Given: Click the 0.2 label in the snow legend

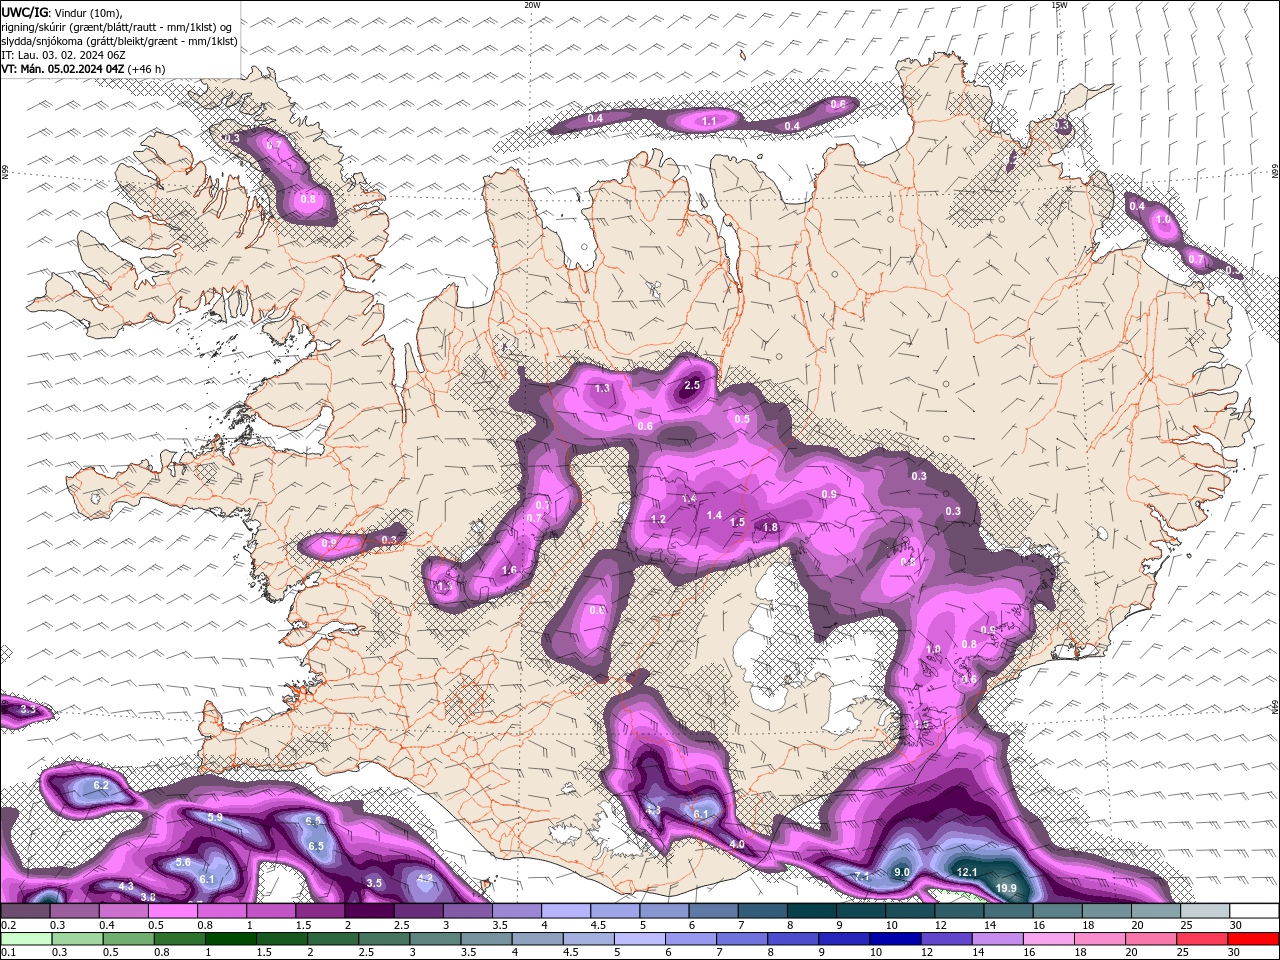Looking at the screenshot, I should point(7,925).
